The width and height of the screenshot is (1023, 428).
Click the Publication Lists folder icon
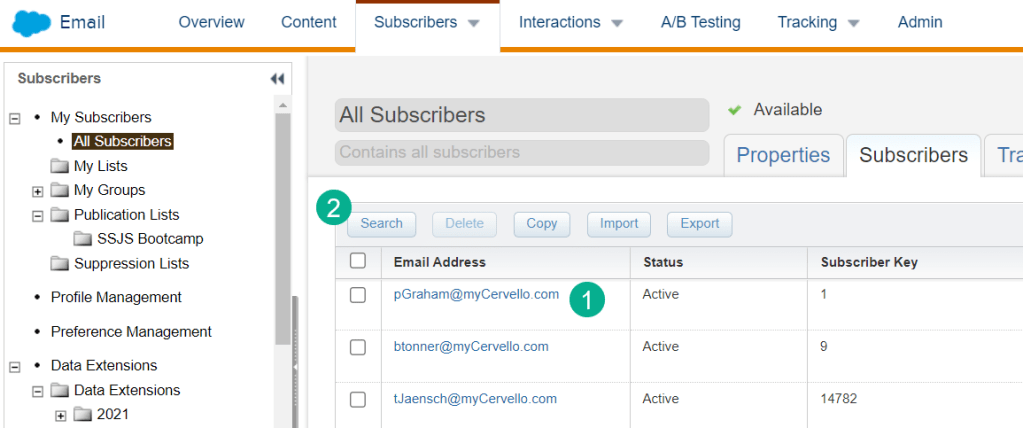(60, 215)
